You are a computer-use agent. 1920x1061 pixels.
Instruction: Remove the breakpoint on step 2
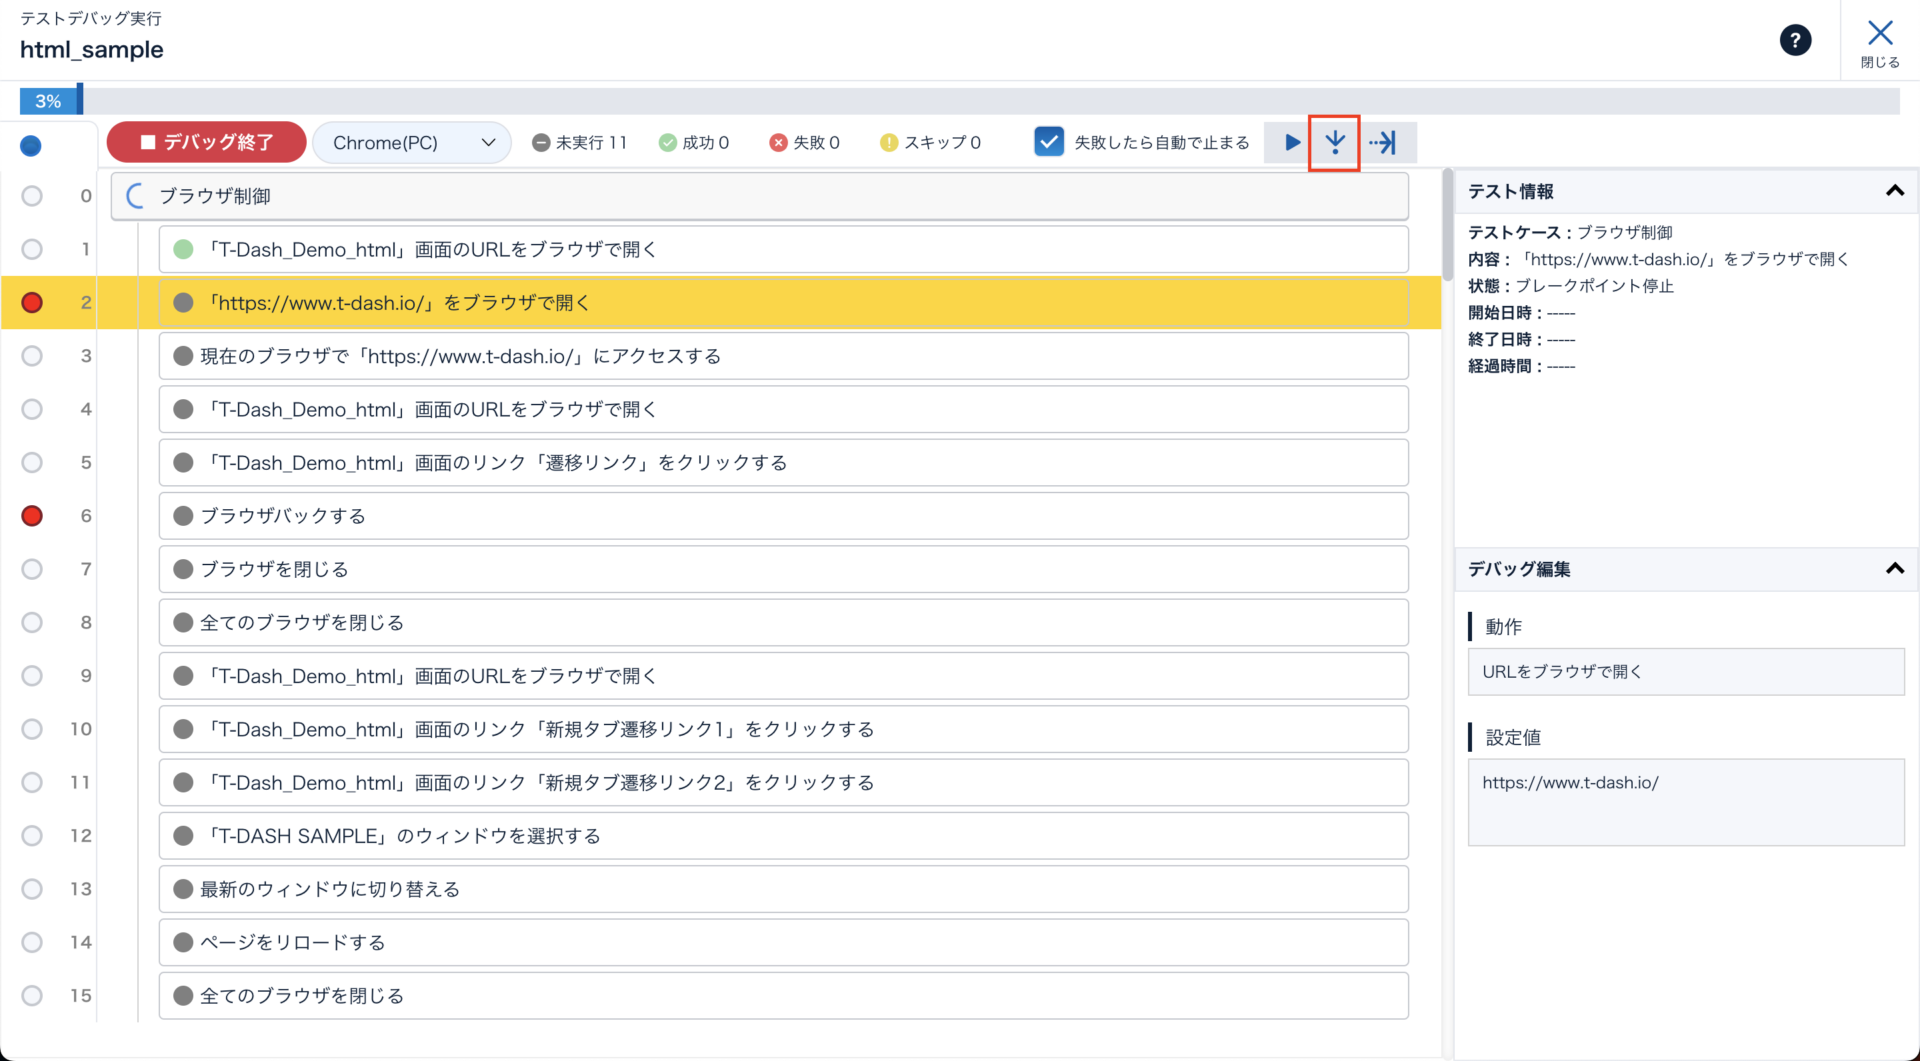click(x=32, y=303)
